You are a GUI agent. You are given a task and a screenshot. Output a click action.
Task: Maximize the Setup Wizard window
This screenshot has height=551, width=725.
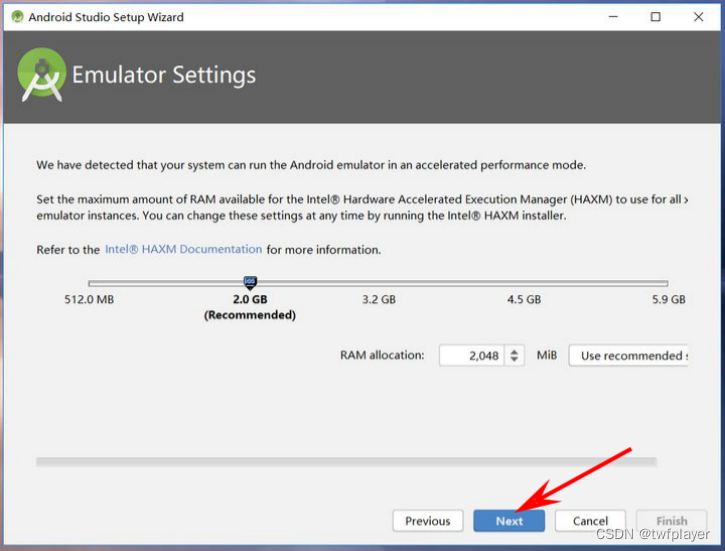pyautogui.click(x=655, y=17)
